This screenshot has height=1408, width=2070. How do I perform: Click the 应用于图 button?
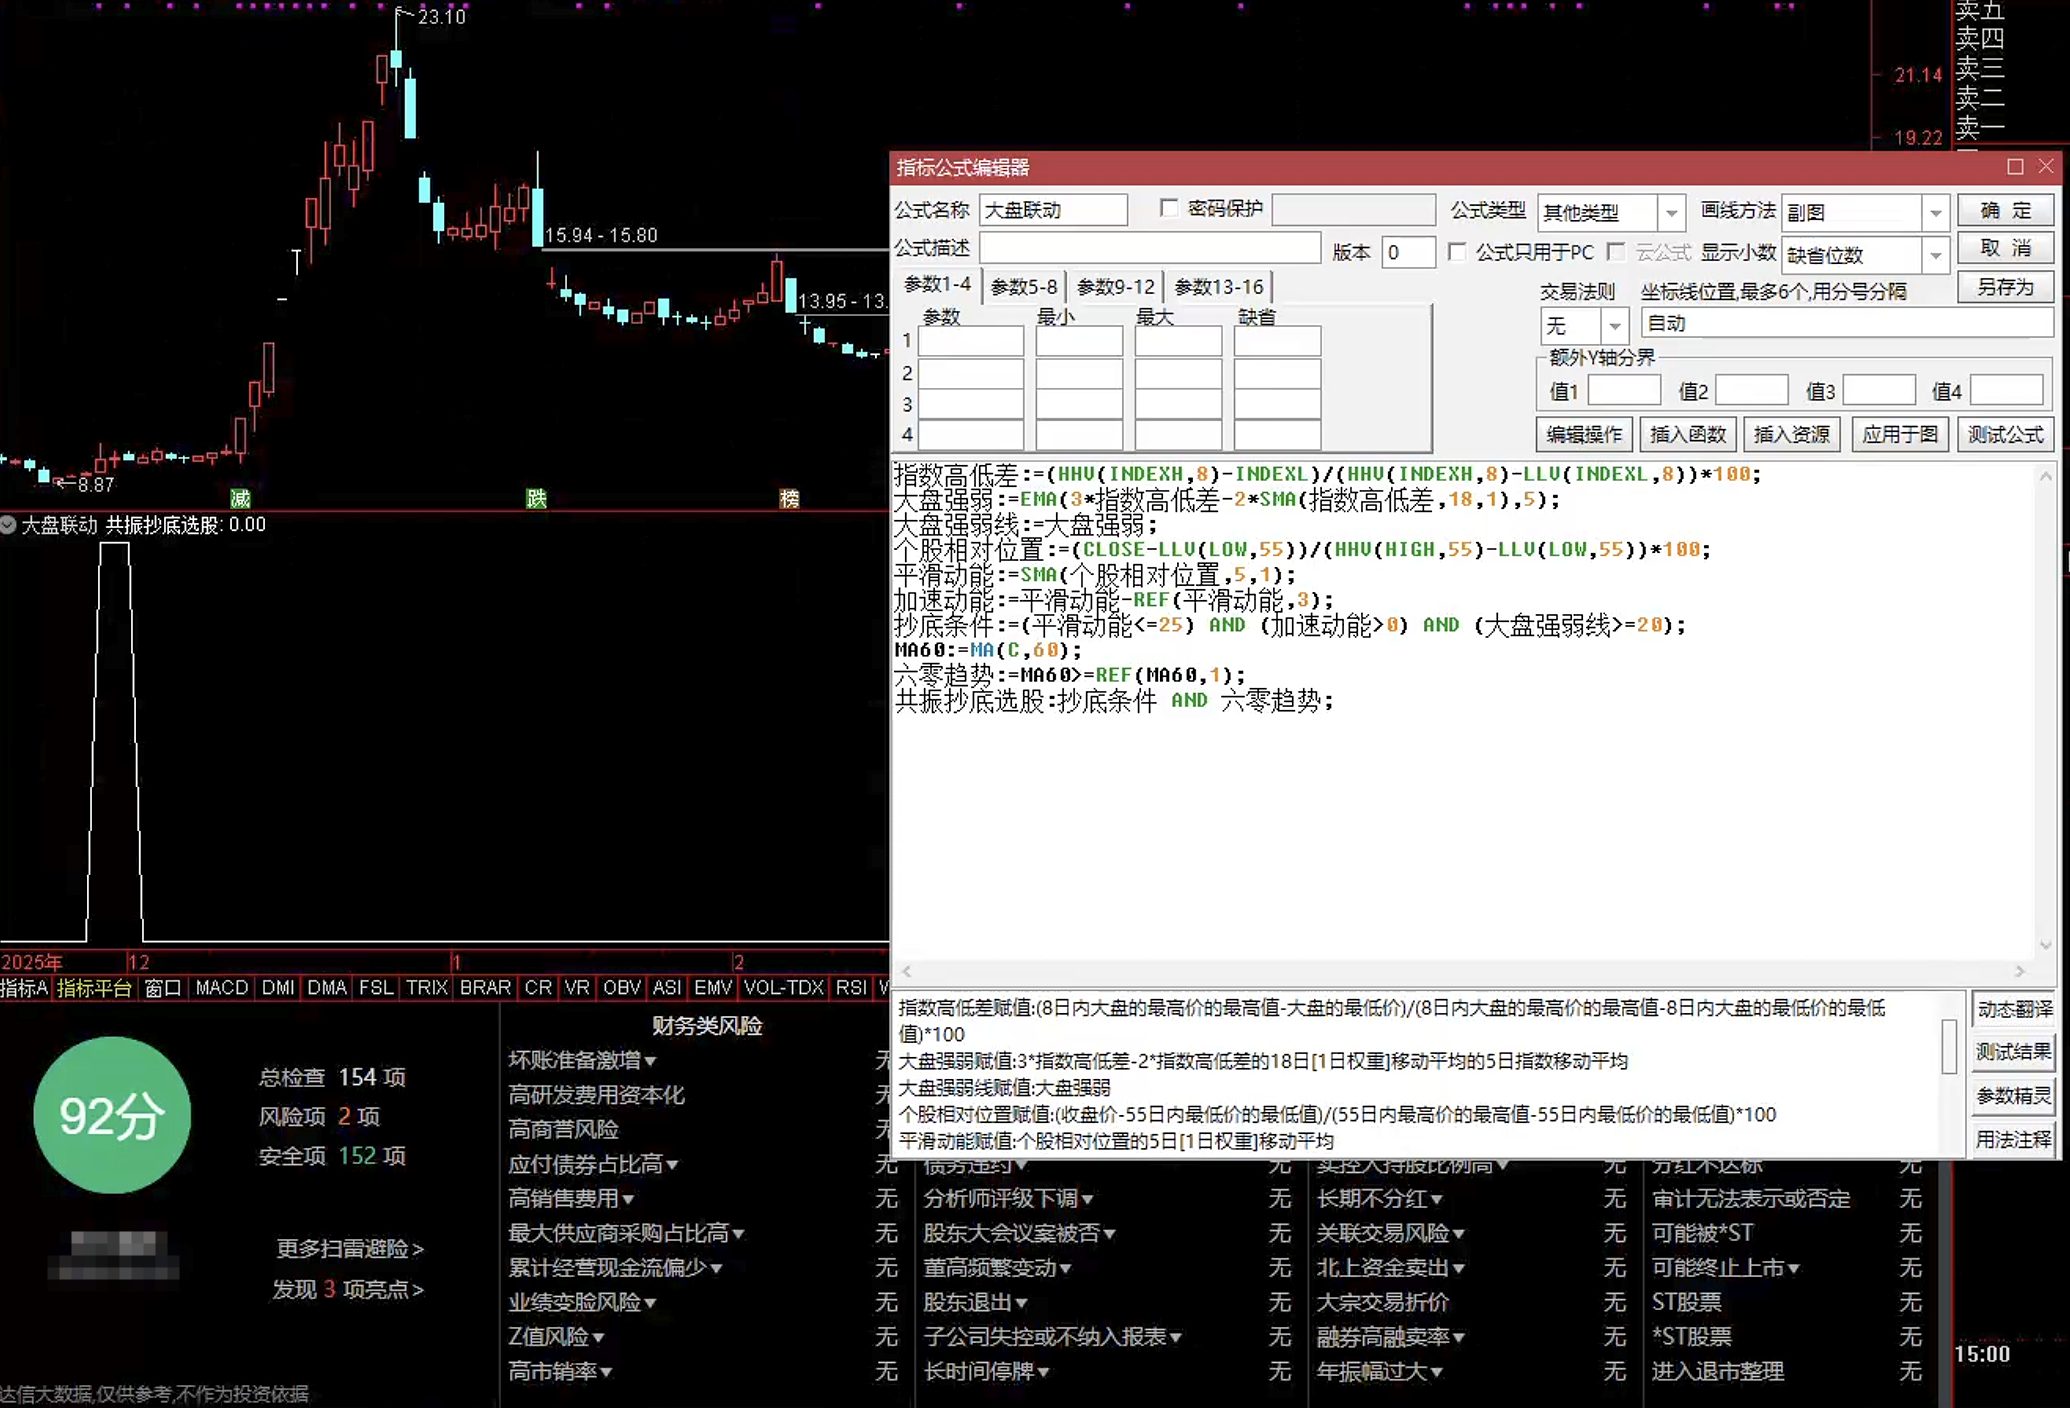[x=1899, y=434]
